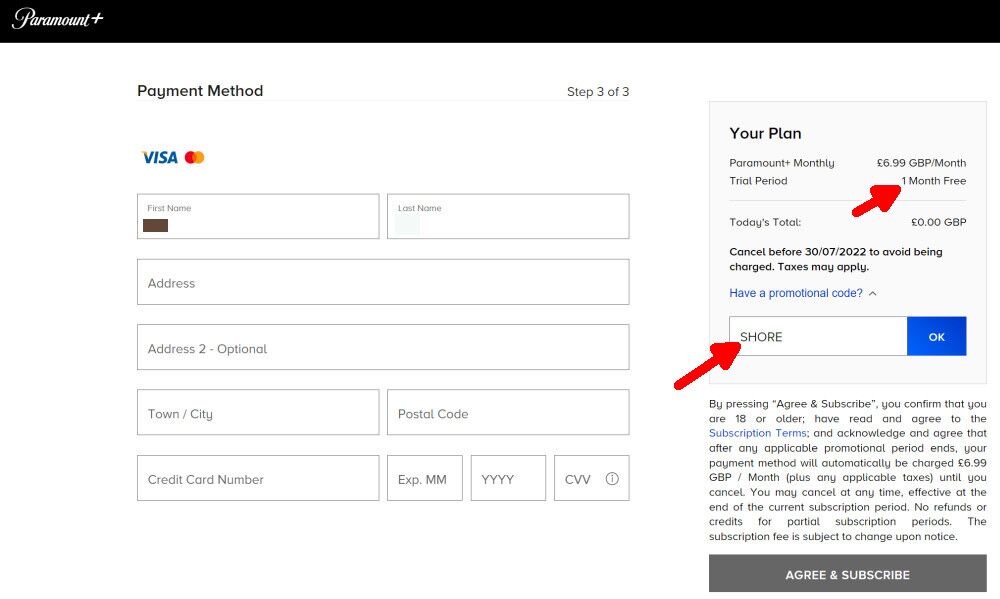Open the CVV info tooltip icon

coord(612,479)
